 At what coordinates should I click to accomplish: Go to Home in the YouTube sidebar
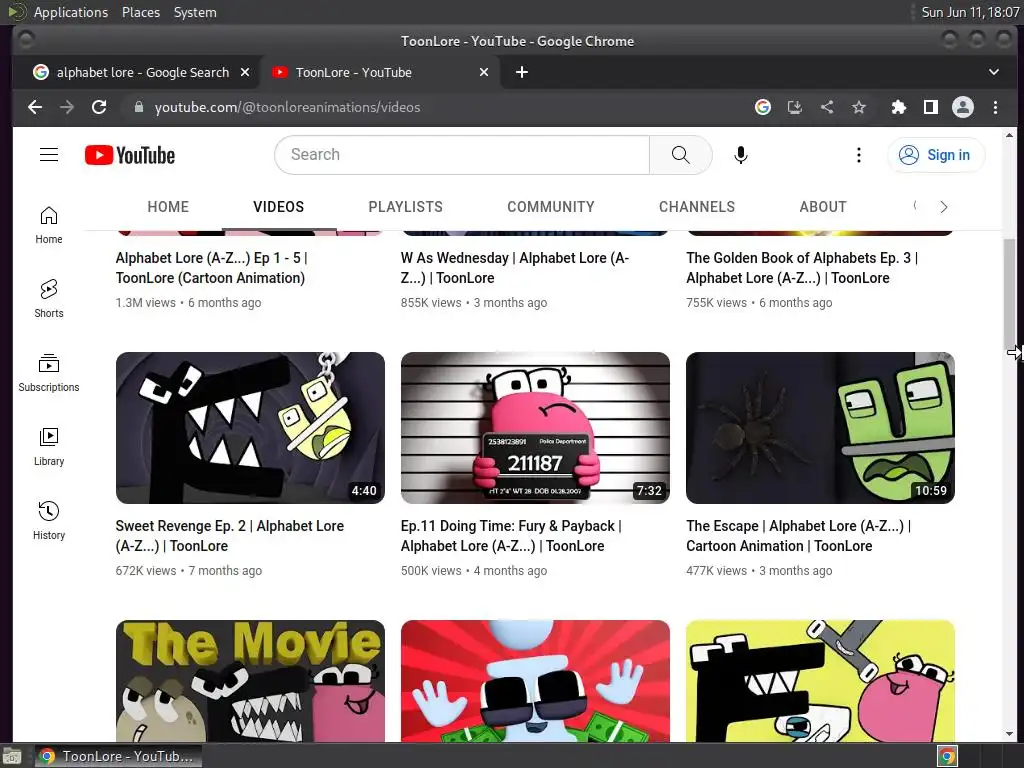click(49, 225)
